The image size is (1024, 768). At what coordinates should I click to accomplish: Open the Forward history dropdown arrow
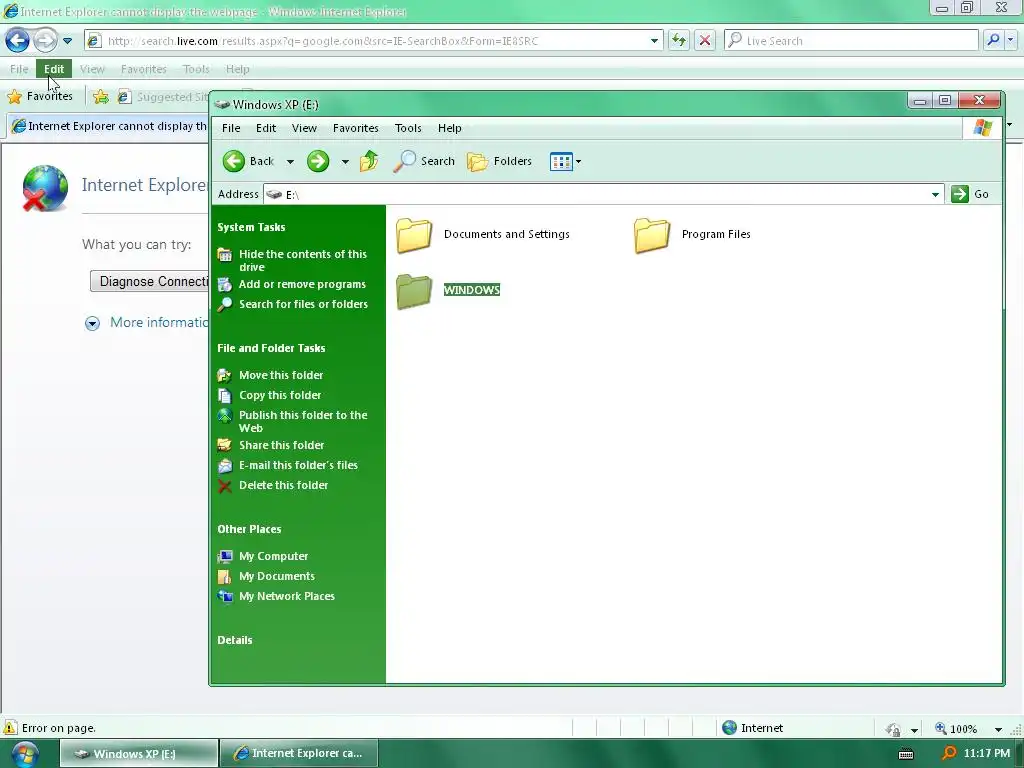[x=345, y=162]
